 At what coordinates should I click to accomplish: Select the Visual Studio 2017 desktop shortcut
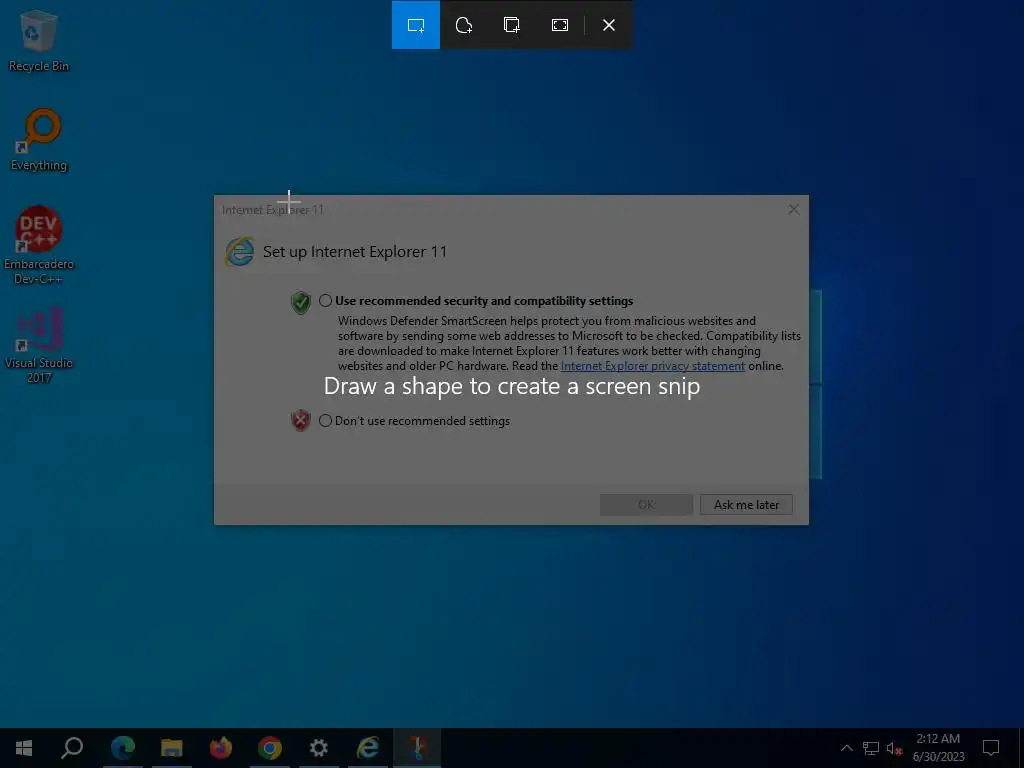pos(39,345)
